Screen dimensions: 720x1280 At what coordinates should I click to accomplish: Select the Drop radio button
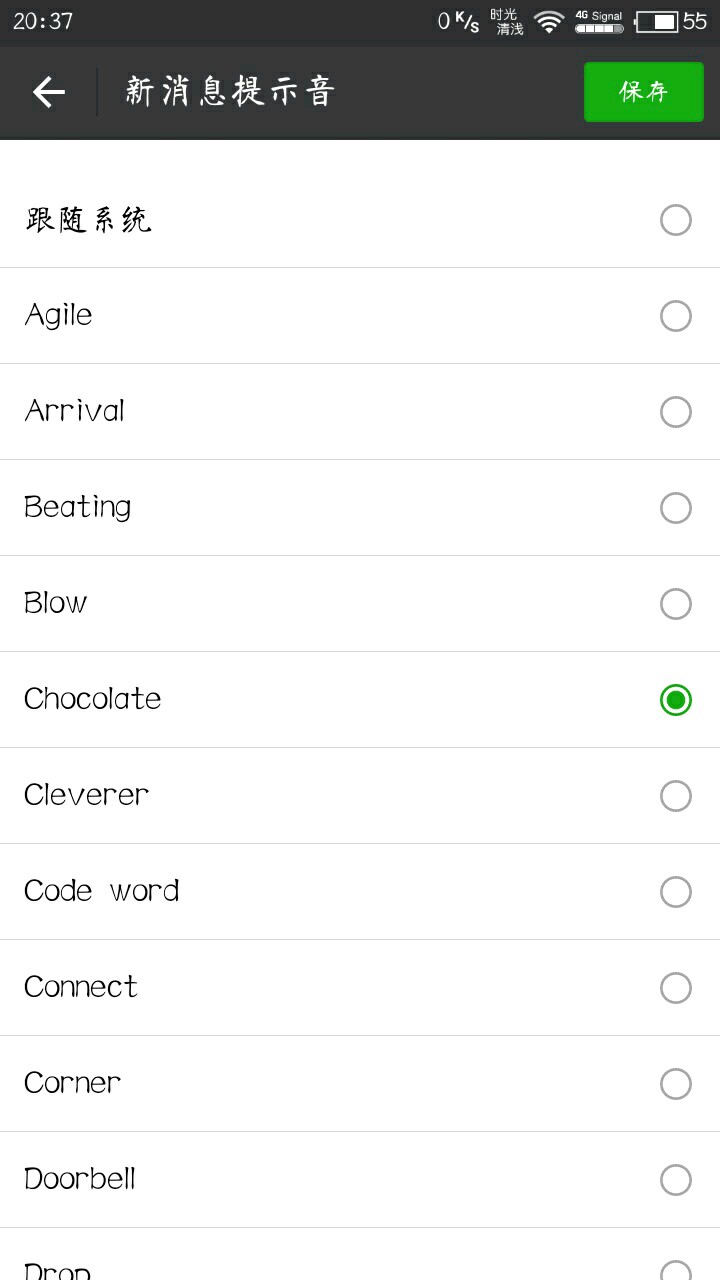(676, 1270)
